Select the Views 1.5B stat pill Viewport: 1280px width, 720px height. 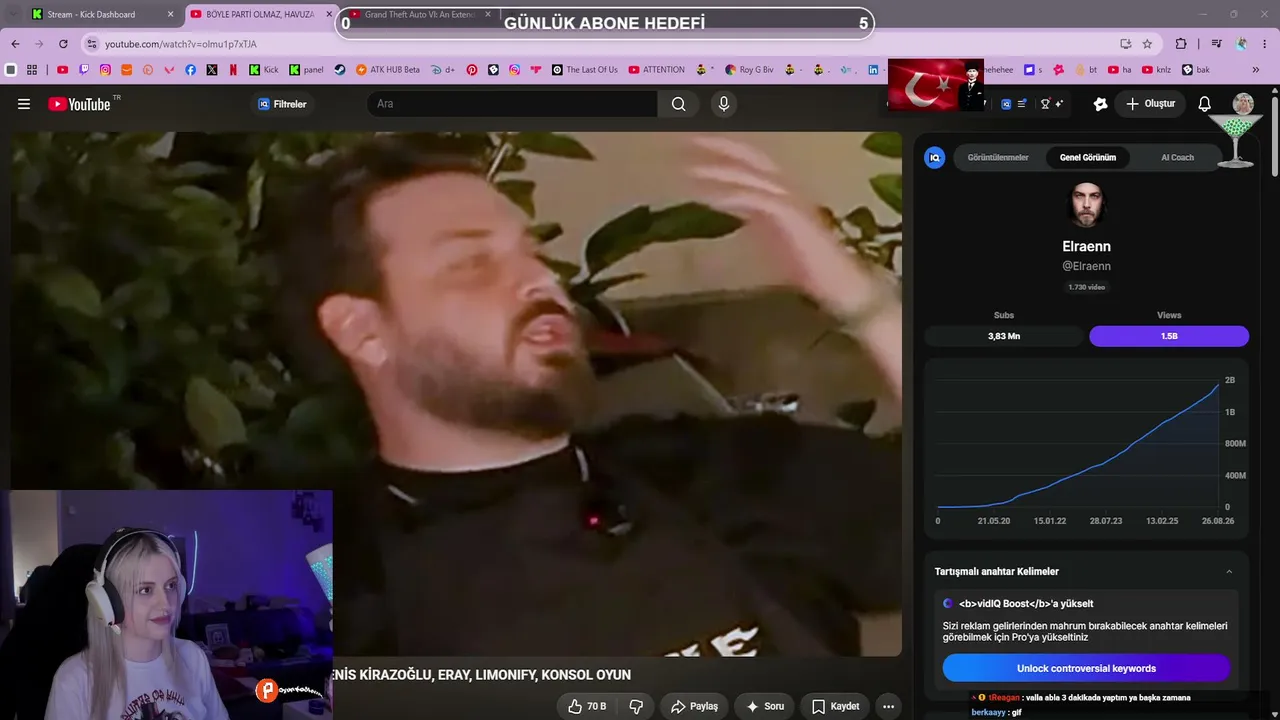click(x=1169, y=336)
